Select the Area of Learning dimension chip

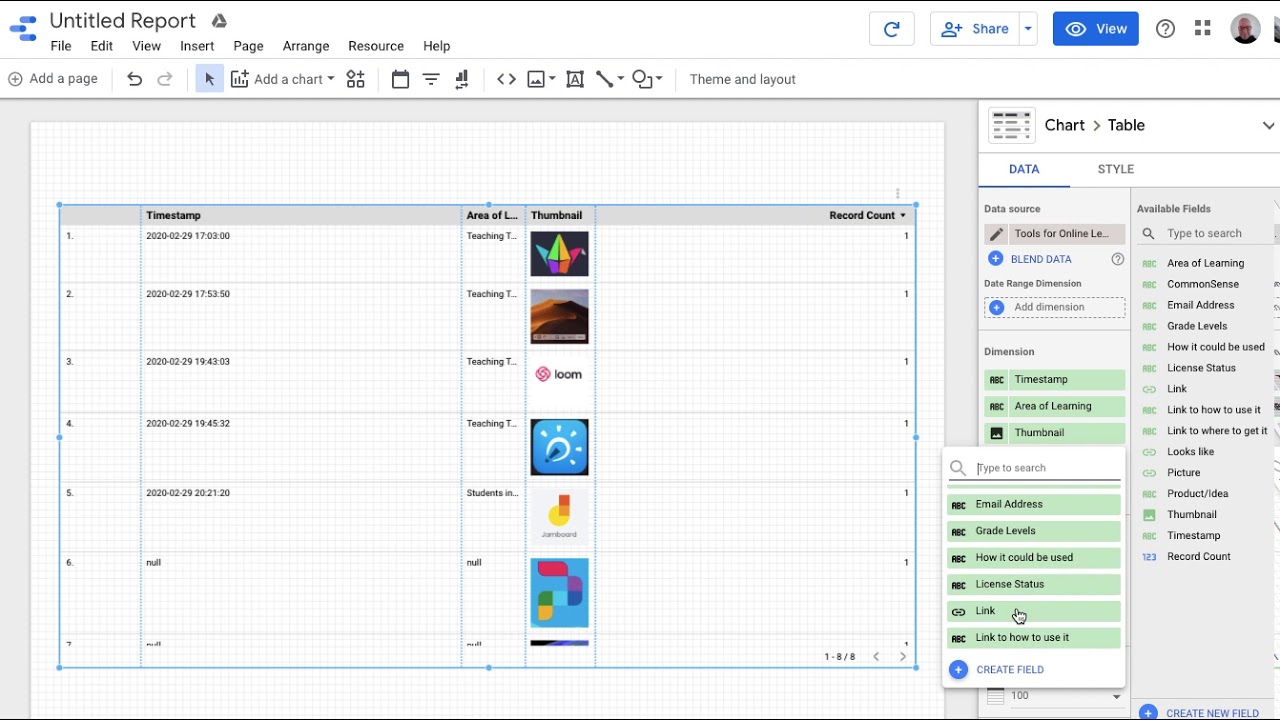[1055, 407]
